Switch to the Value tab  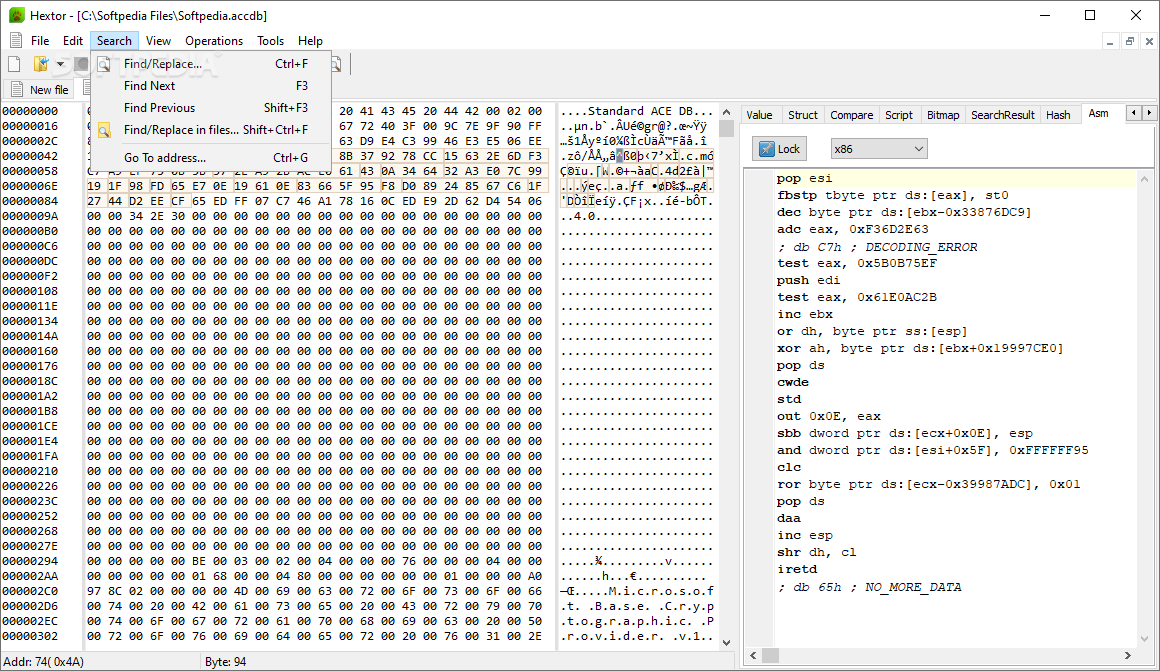pos(759,115)
